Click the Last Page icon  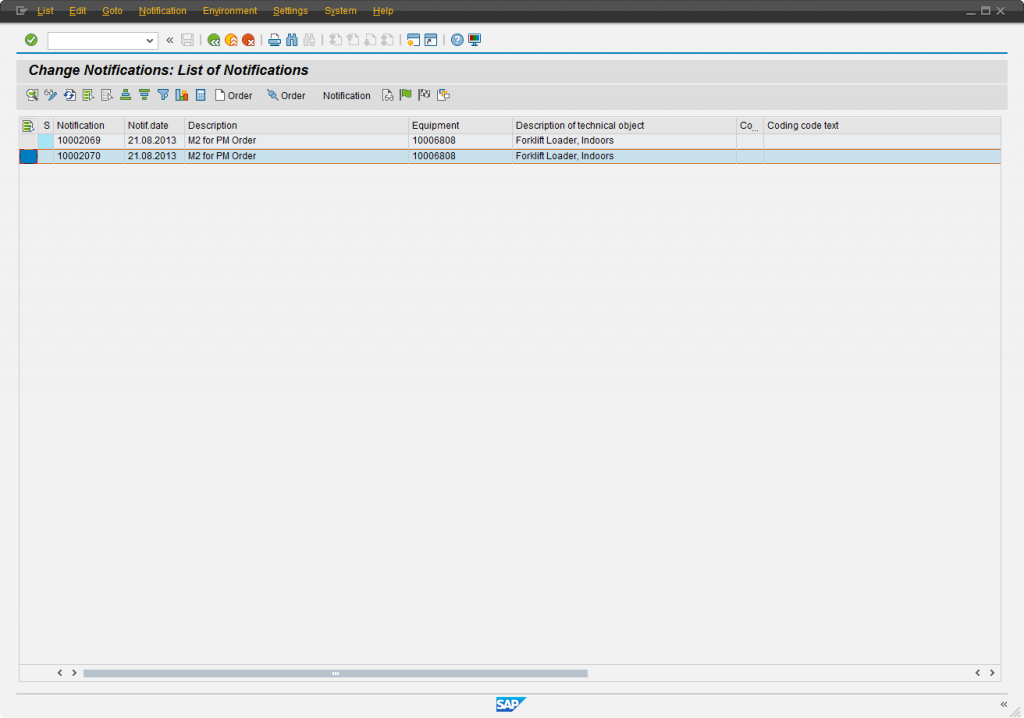[388, 40]
